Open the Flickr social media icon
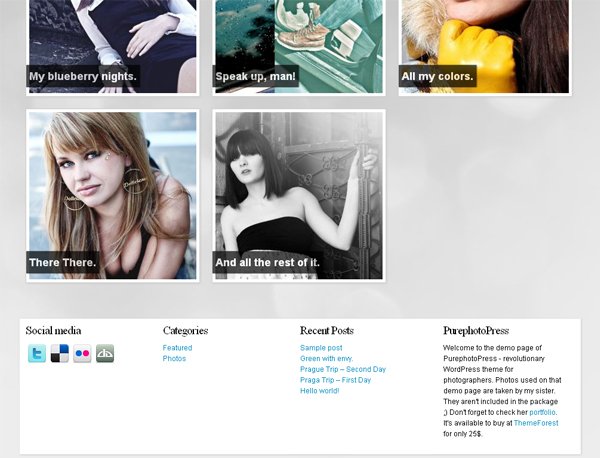Screen dimensions: 600x458 pos(82,353)
